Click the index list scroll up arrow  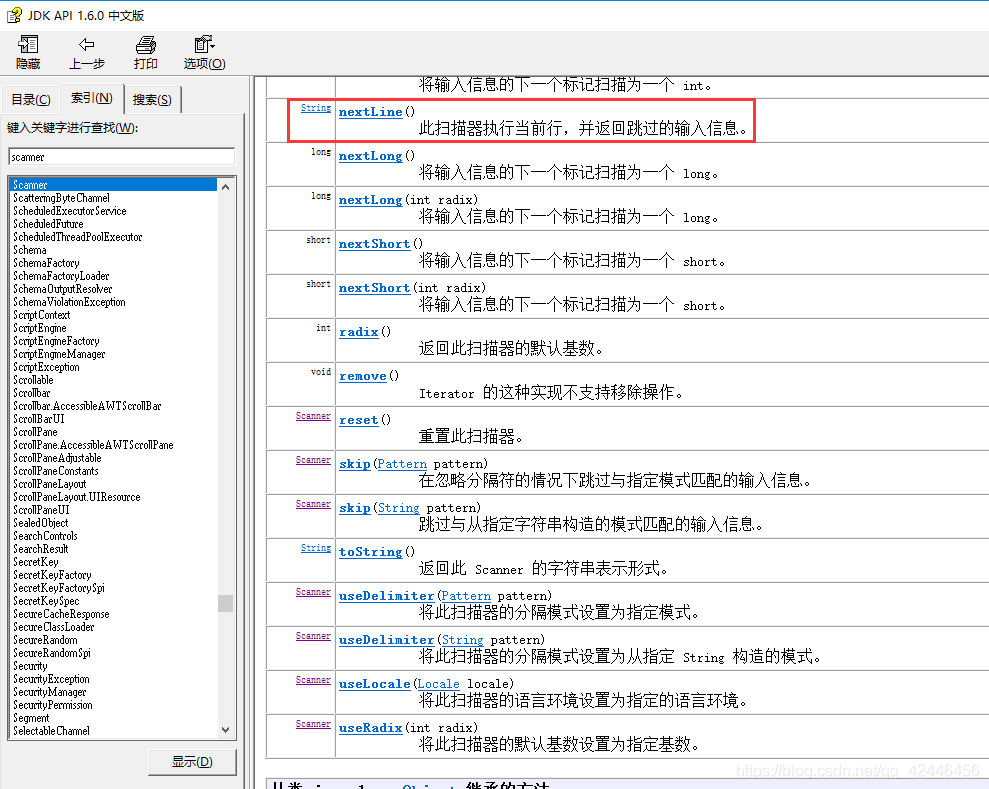point(225,187)
